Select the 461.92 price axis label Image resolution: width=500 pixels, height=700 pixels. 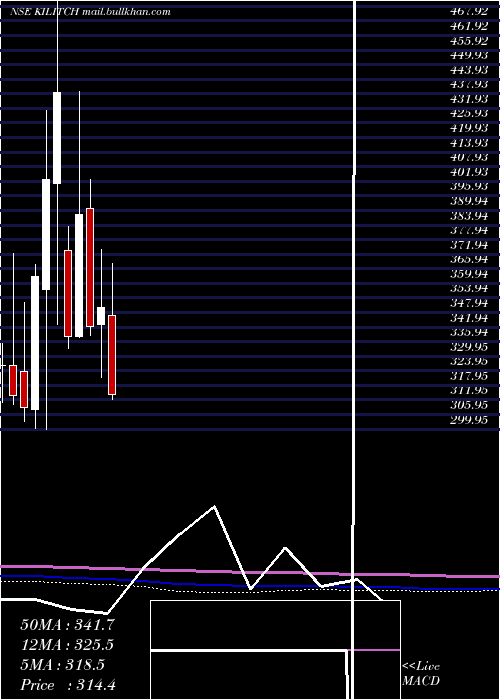[x=468, y=26]
